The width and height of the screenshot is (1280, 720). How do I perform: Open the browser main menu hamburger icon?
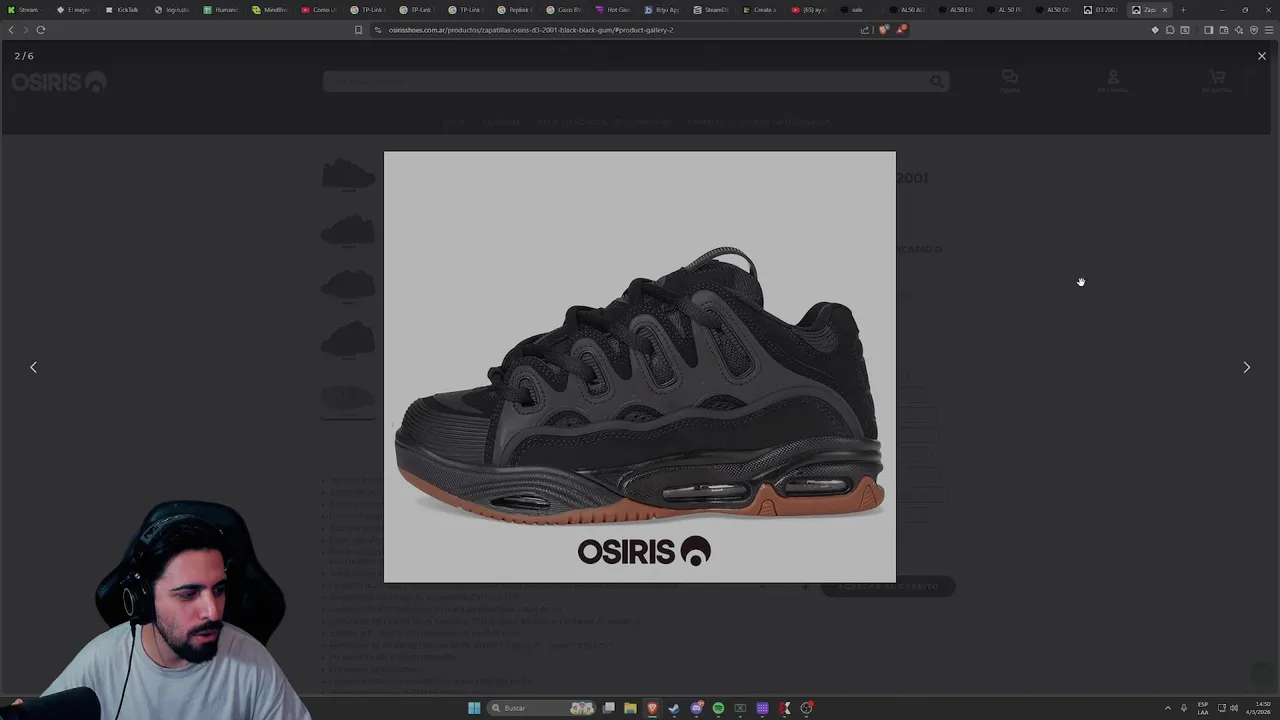coord(1269,30)
